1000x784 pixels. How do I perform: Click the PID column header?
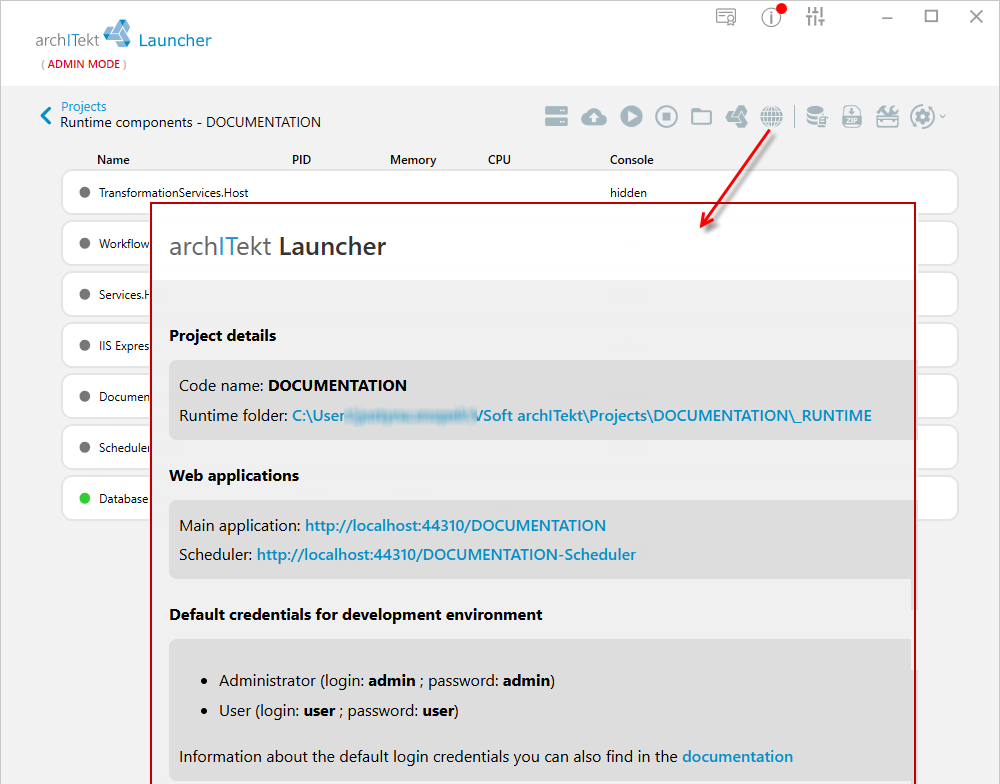(x=302, y=160)
